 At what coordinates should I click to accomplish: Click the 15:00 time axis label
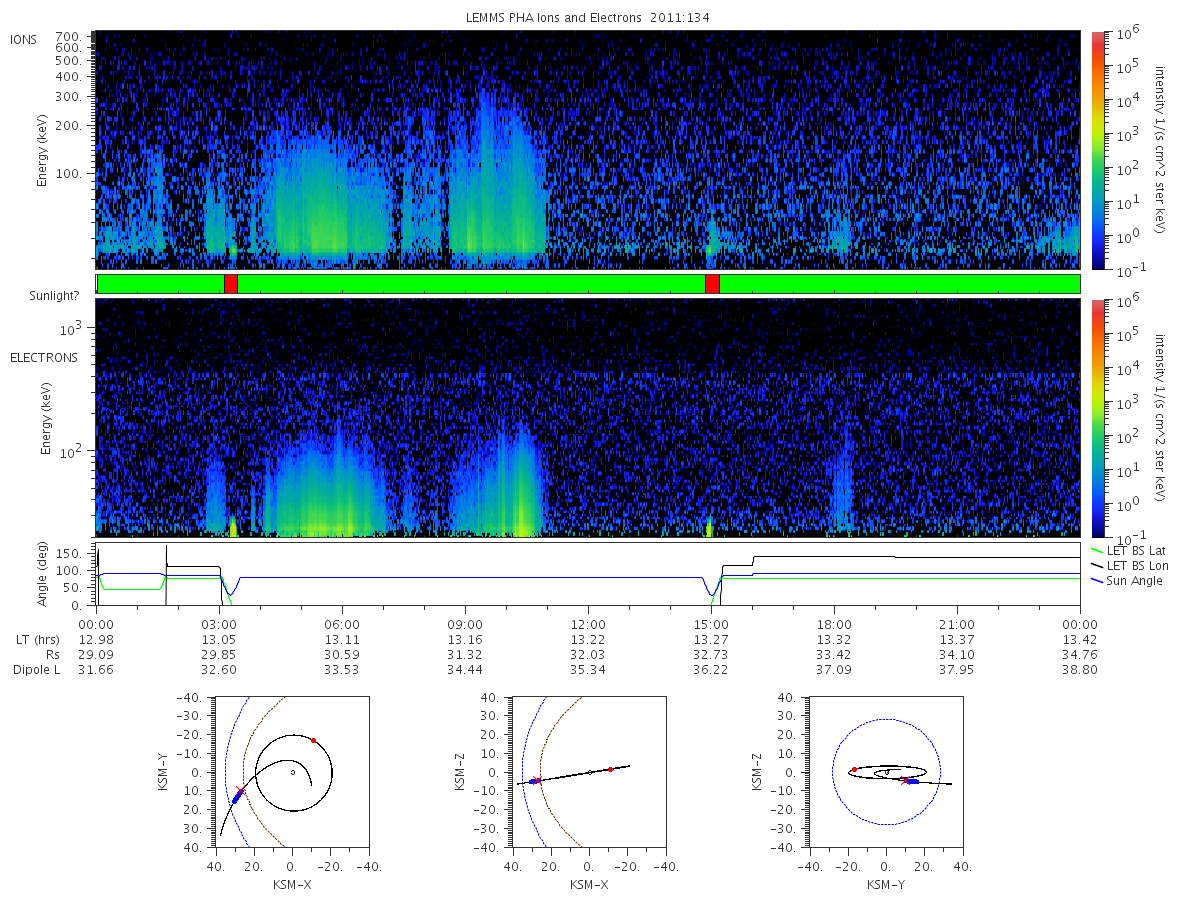[x=711, y=624]
